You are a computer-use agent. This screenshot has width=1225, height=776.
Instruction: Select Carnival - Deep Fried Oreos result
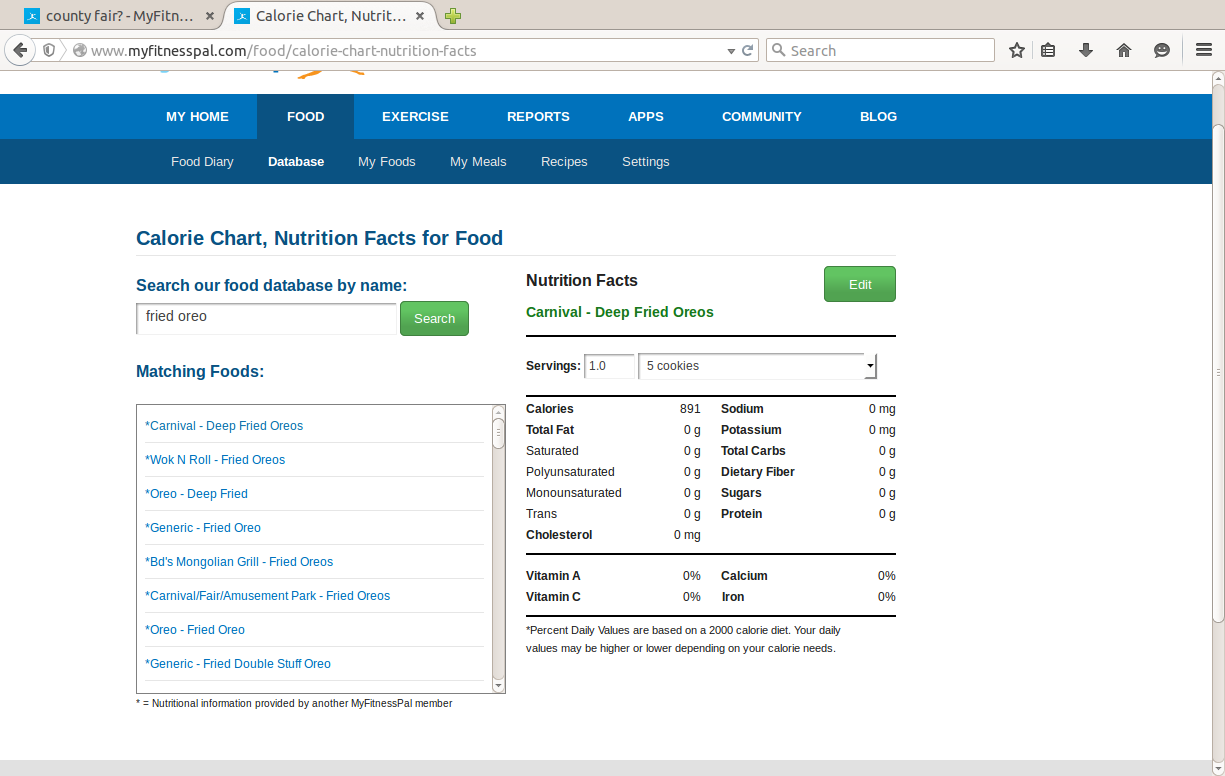tap(224, 426)
